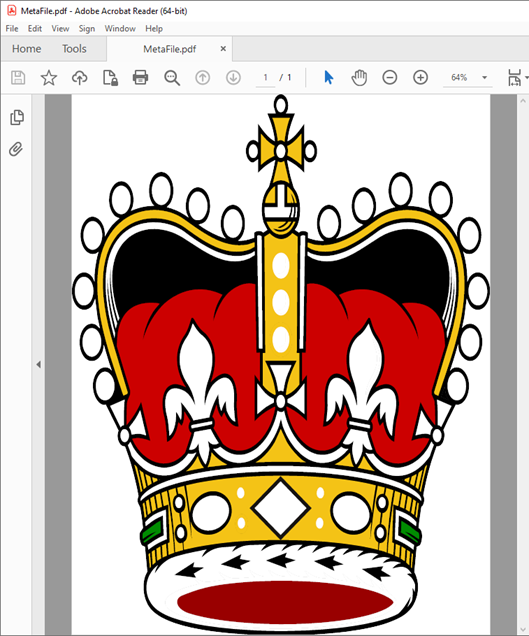This screenshot has height=636, width=529.
Task: Zoom in with the plus button
Action: click(x=420, y=77)
